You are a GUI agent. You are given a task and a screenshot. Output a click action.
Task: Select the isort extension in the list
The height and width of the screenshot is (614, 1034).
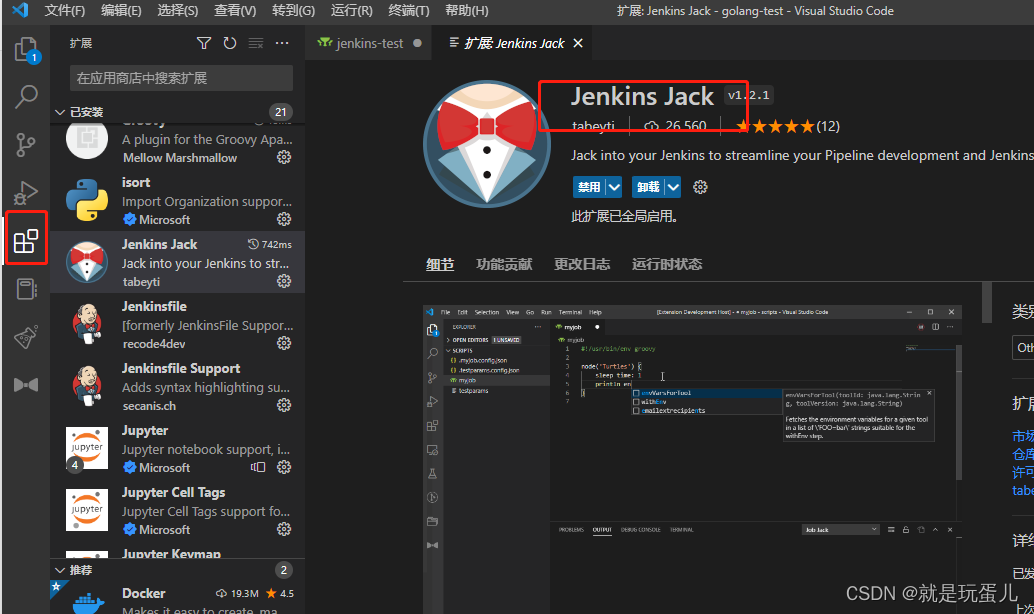click(x=177, y=200)
